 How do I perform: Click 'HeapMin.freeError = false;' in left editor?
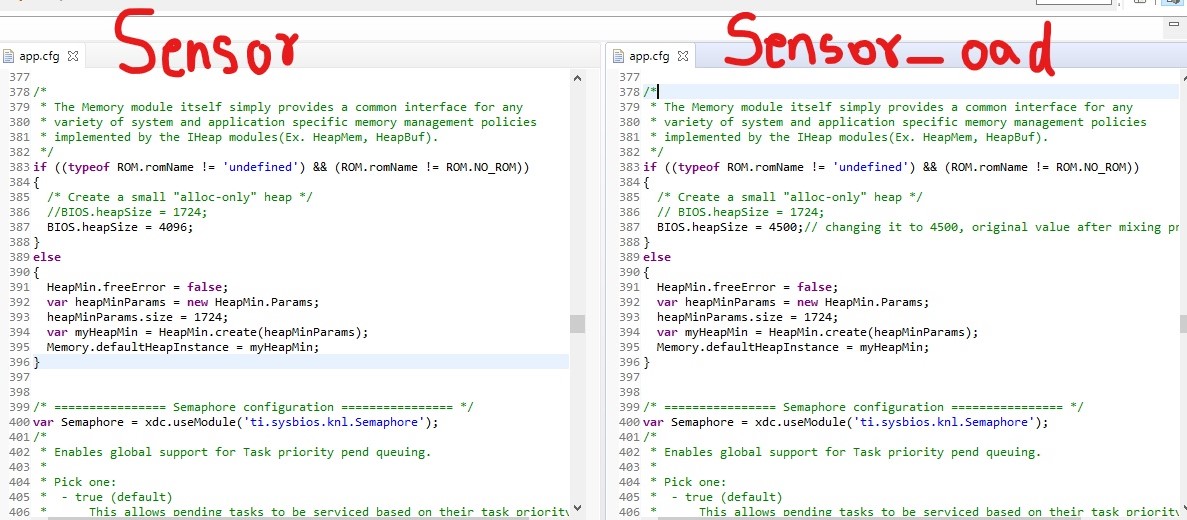click(x=137, y=287)
